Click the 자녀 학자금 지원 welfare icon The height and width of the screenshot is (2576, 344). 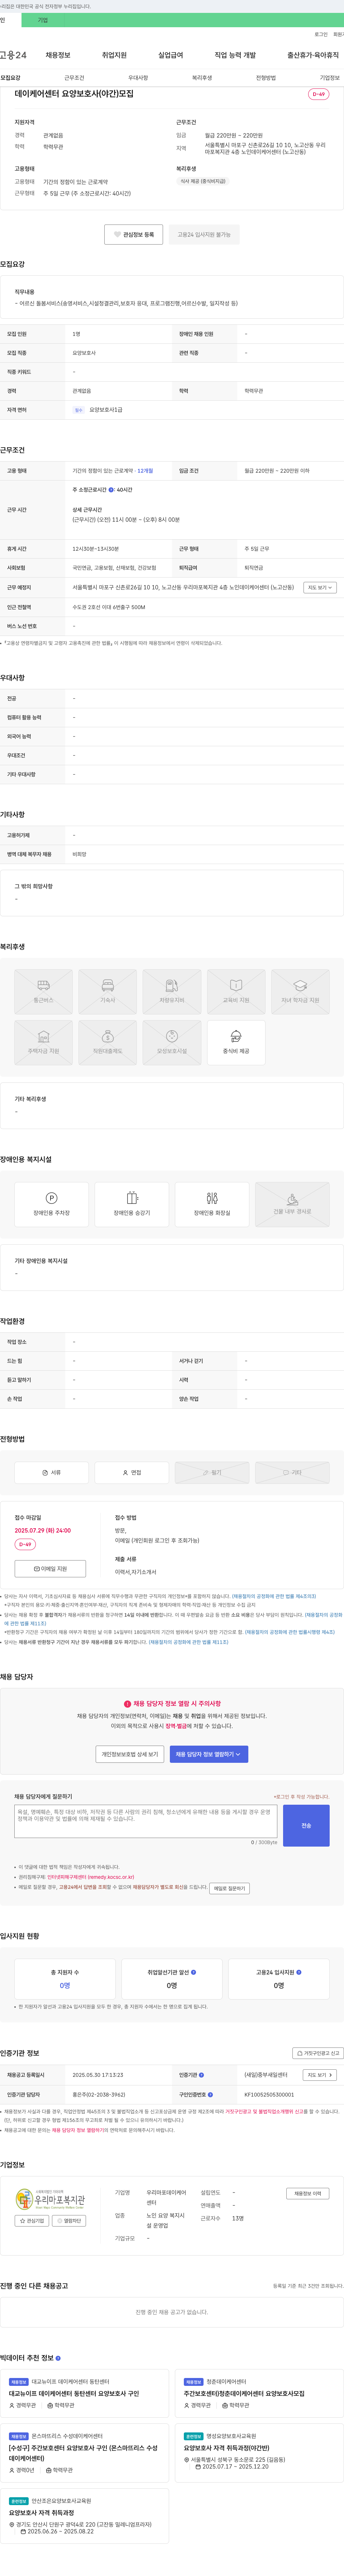tap(300, 991)
